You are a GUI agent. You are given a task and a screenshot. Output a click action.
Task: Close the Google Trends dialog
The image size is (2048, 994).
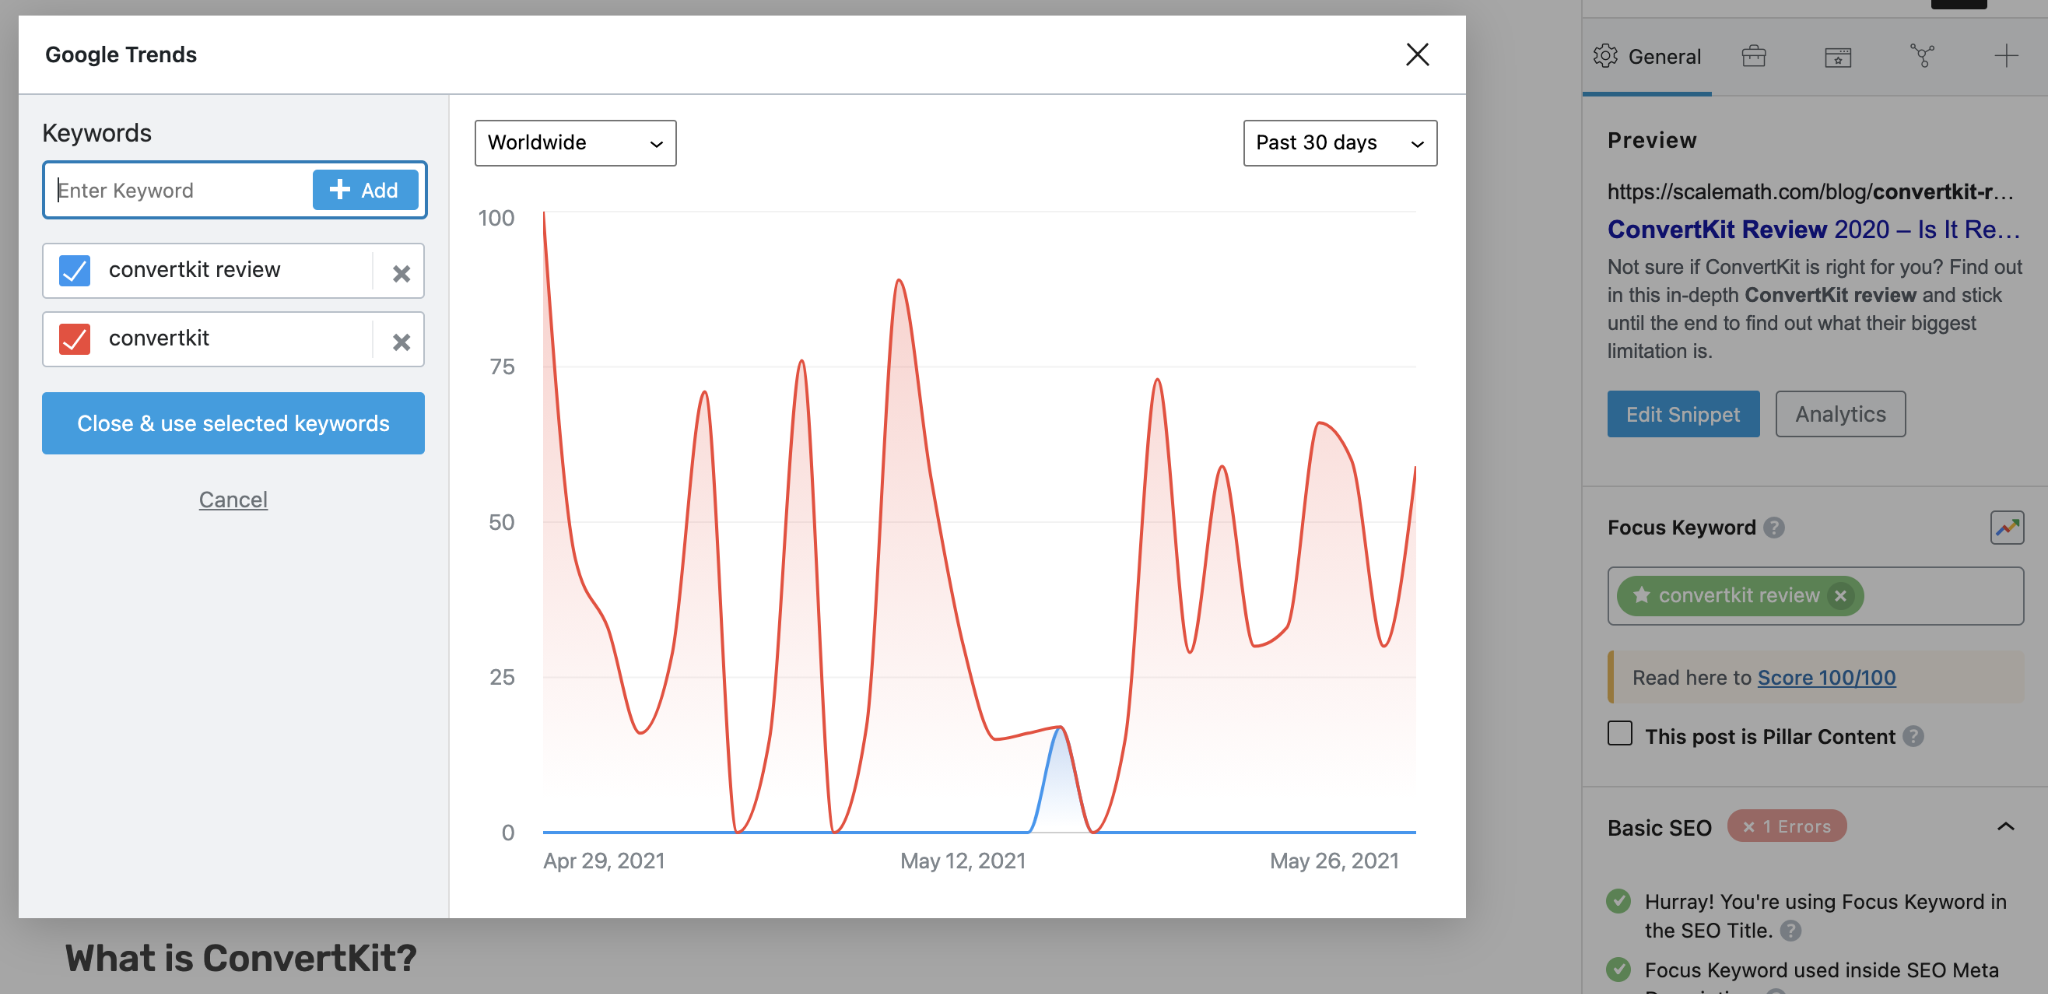(x=1417, y=54)
